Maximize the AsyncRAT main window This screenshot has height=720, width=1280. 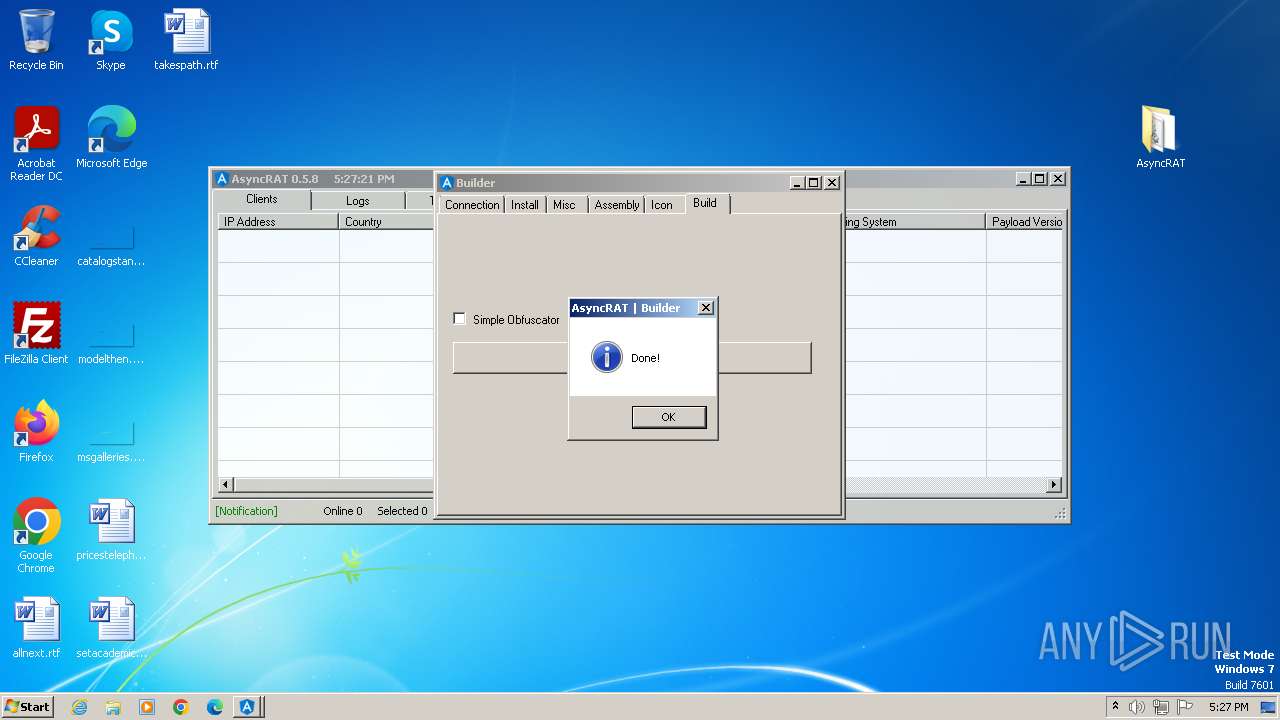tap(1040, 179)
